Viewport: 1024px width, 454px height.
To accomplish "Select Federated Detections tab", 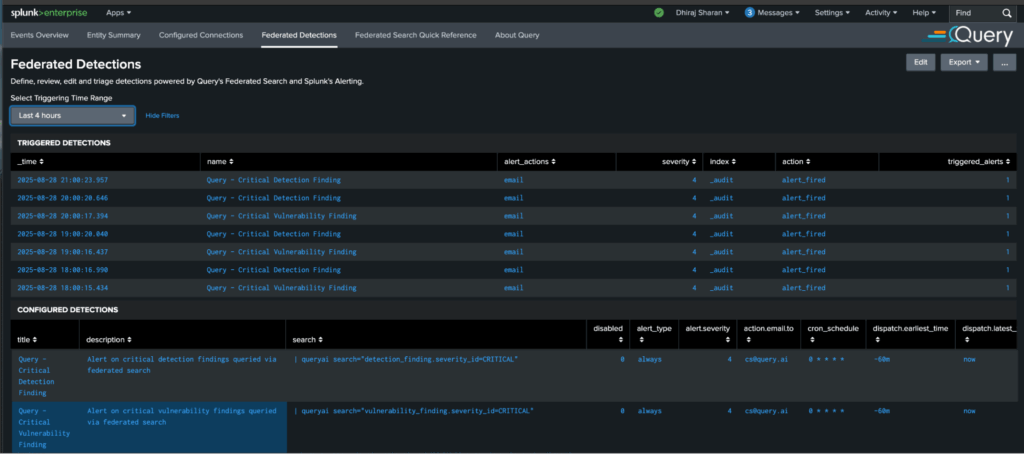I will click(x=299, y=35).
